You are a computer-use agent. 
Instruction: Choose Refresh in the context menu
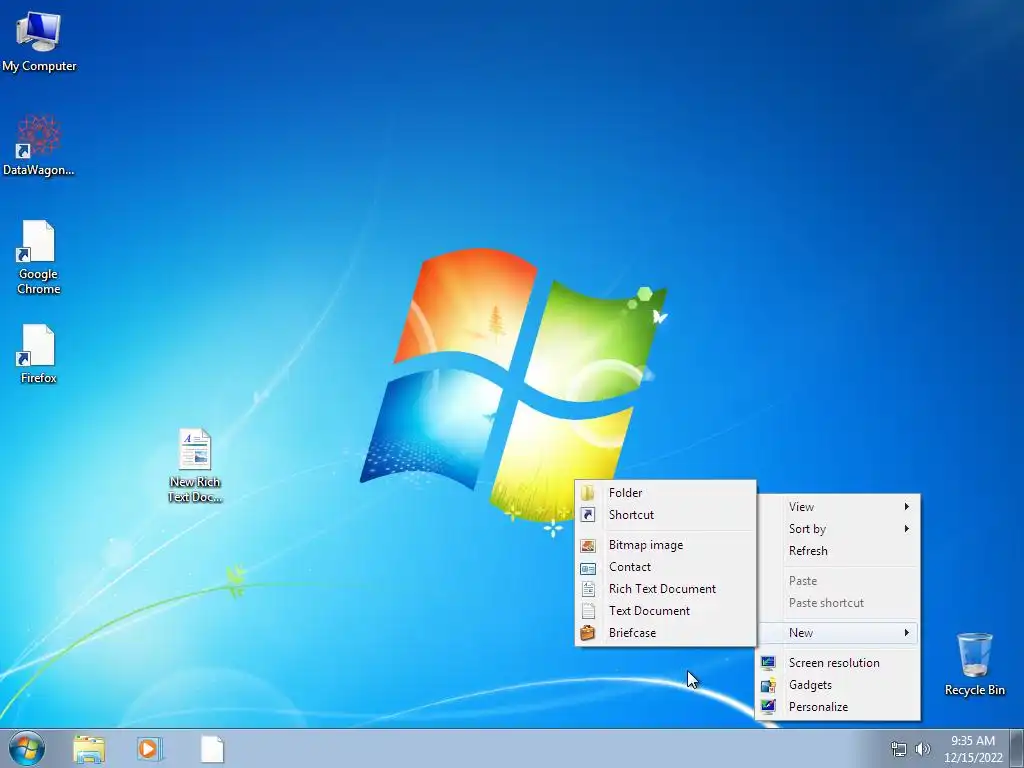[x=838, y=551]
